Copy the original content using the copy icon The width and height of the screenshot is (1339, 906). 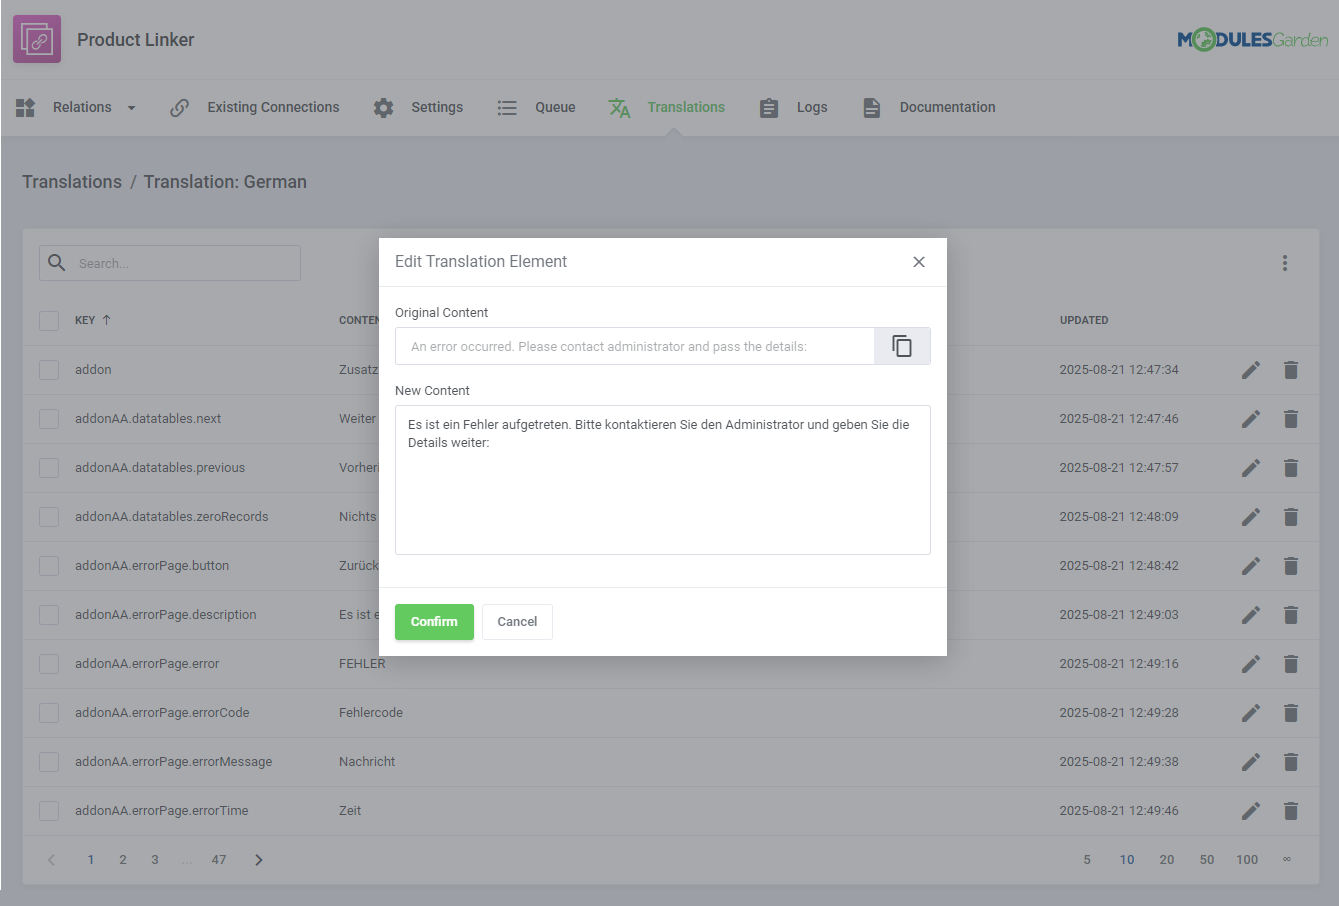coord(902,345)
